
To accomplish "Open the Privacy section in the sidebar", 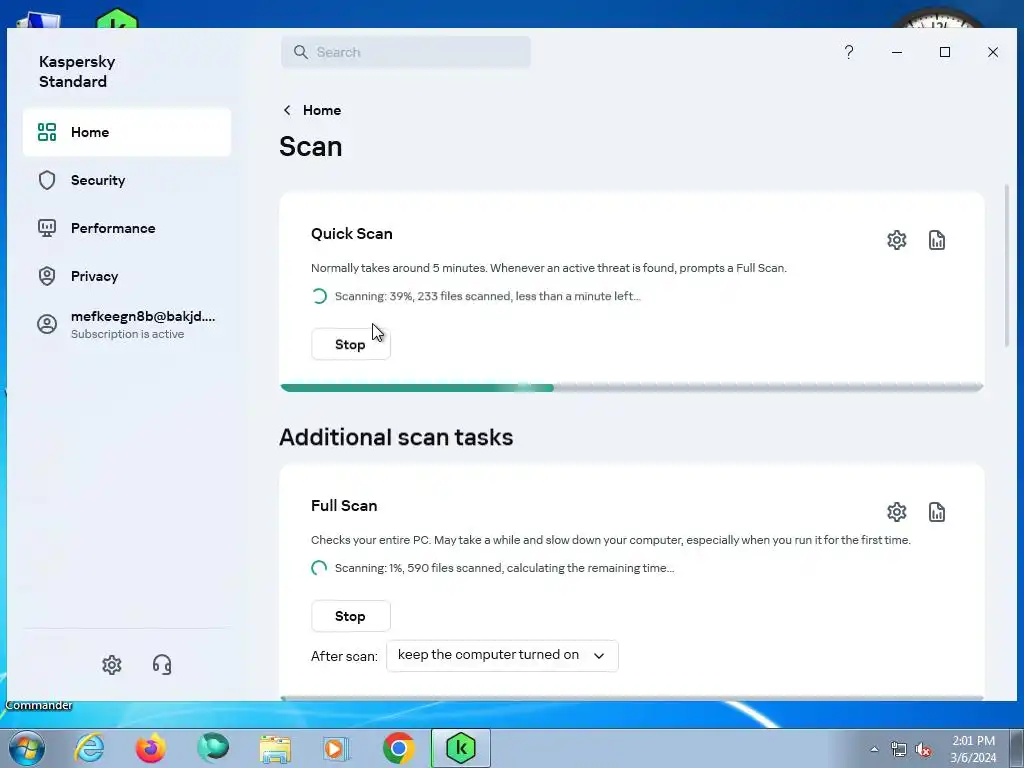I will click(127, 276).
